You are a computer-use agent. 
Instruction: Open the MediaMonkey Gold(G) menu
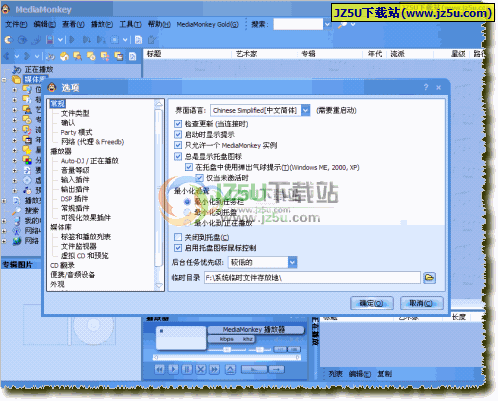(207, 24)
